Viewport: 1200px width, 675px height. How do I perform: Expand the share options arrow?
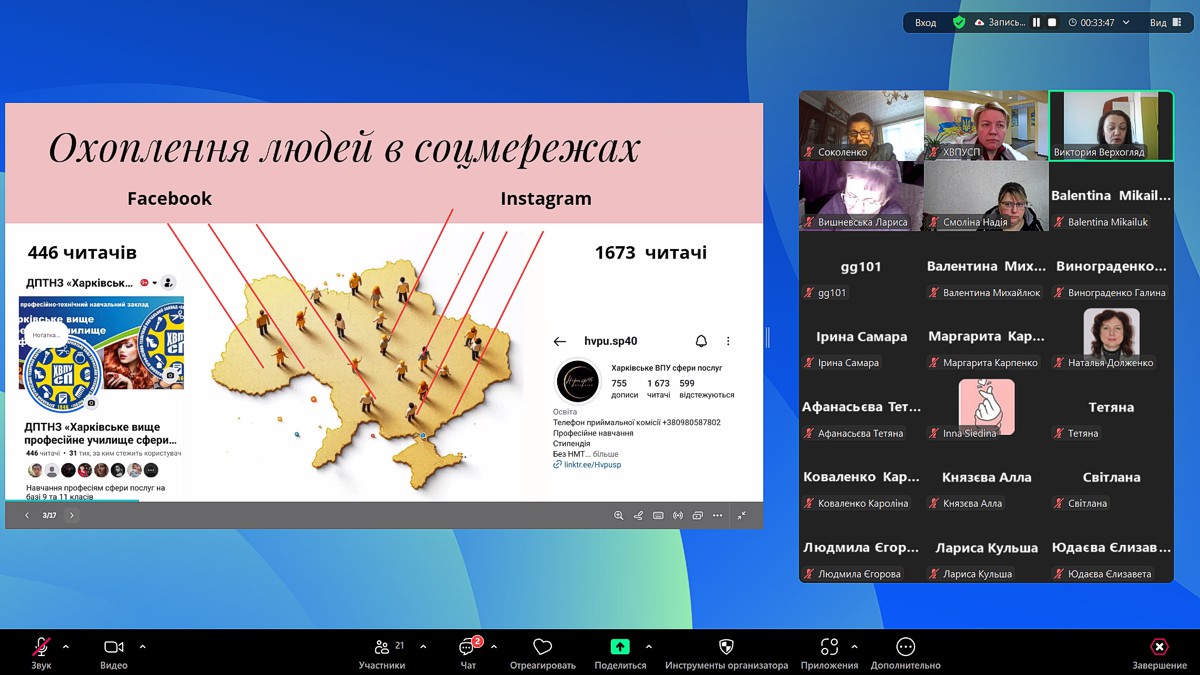click(x=649, y=647)
